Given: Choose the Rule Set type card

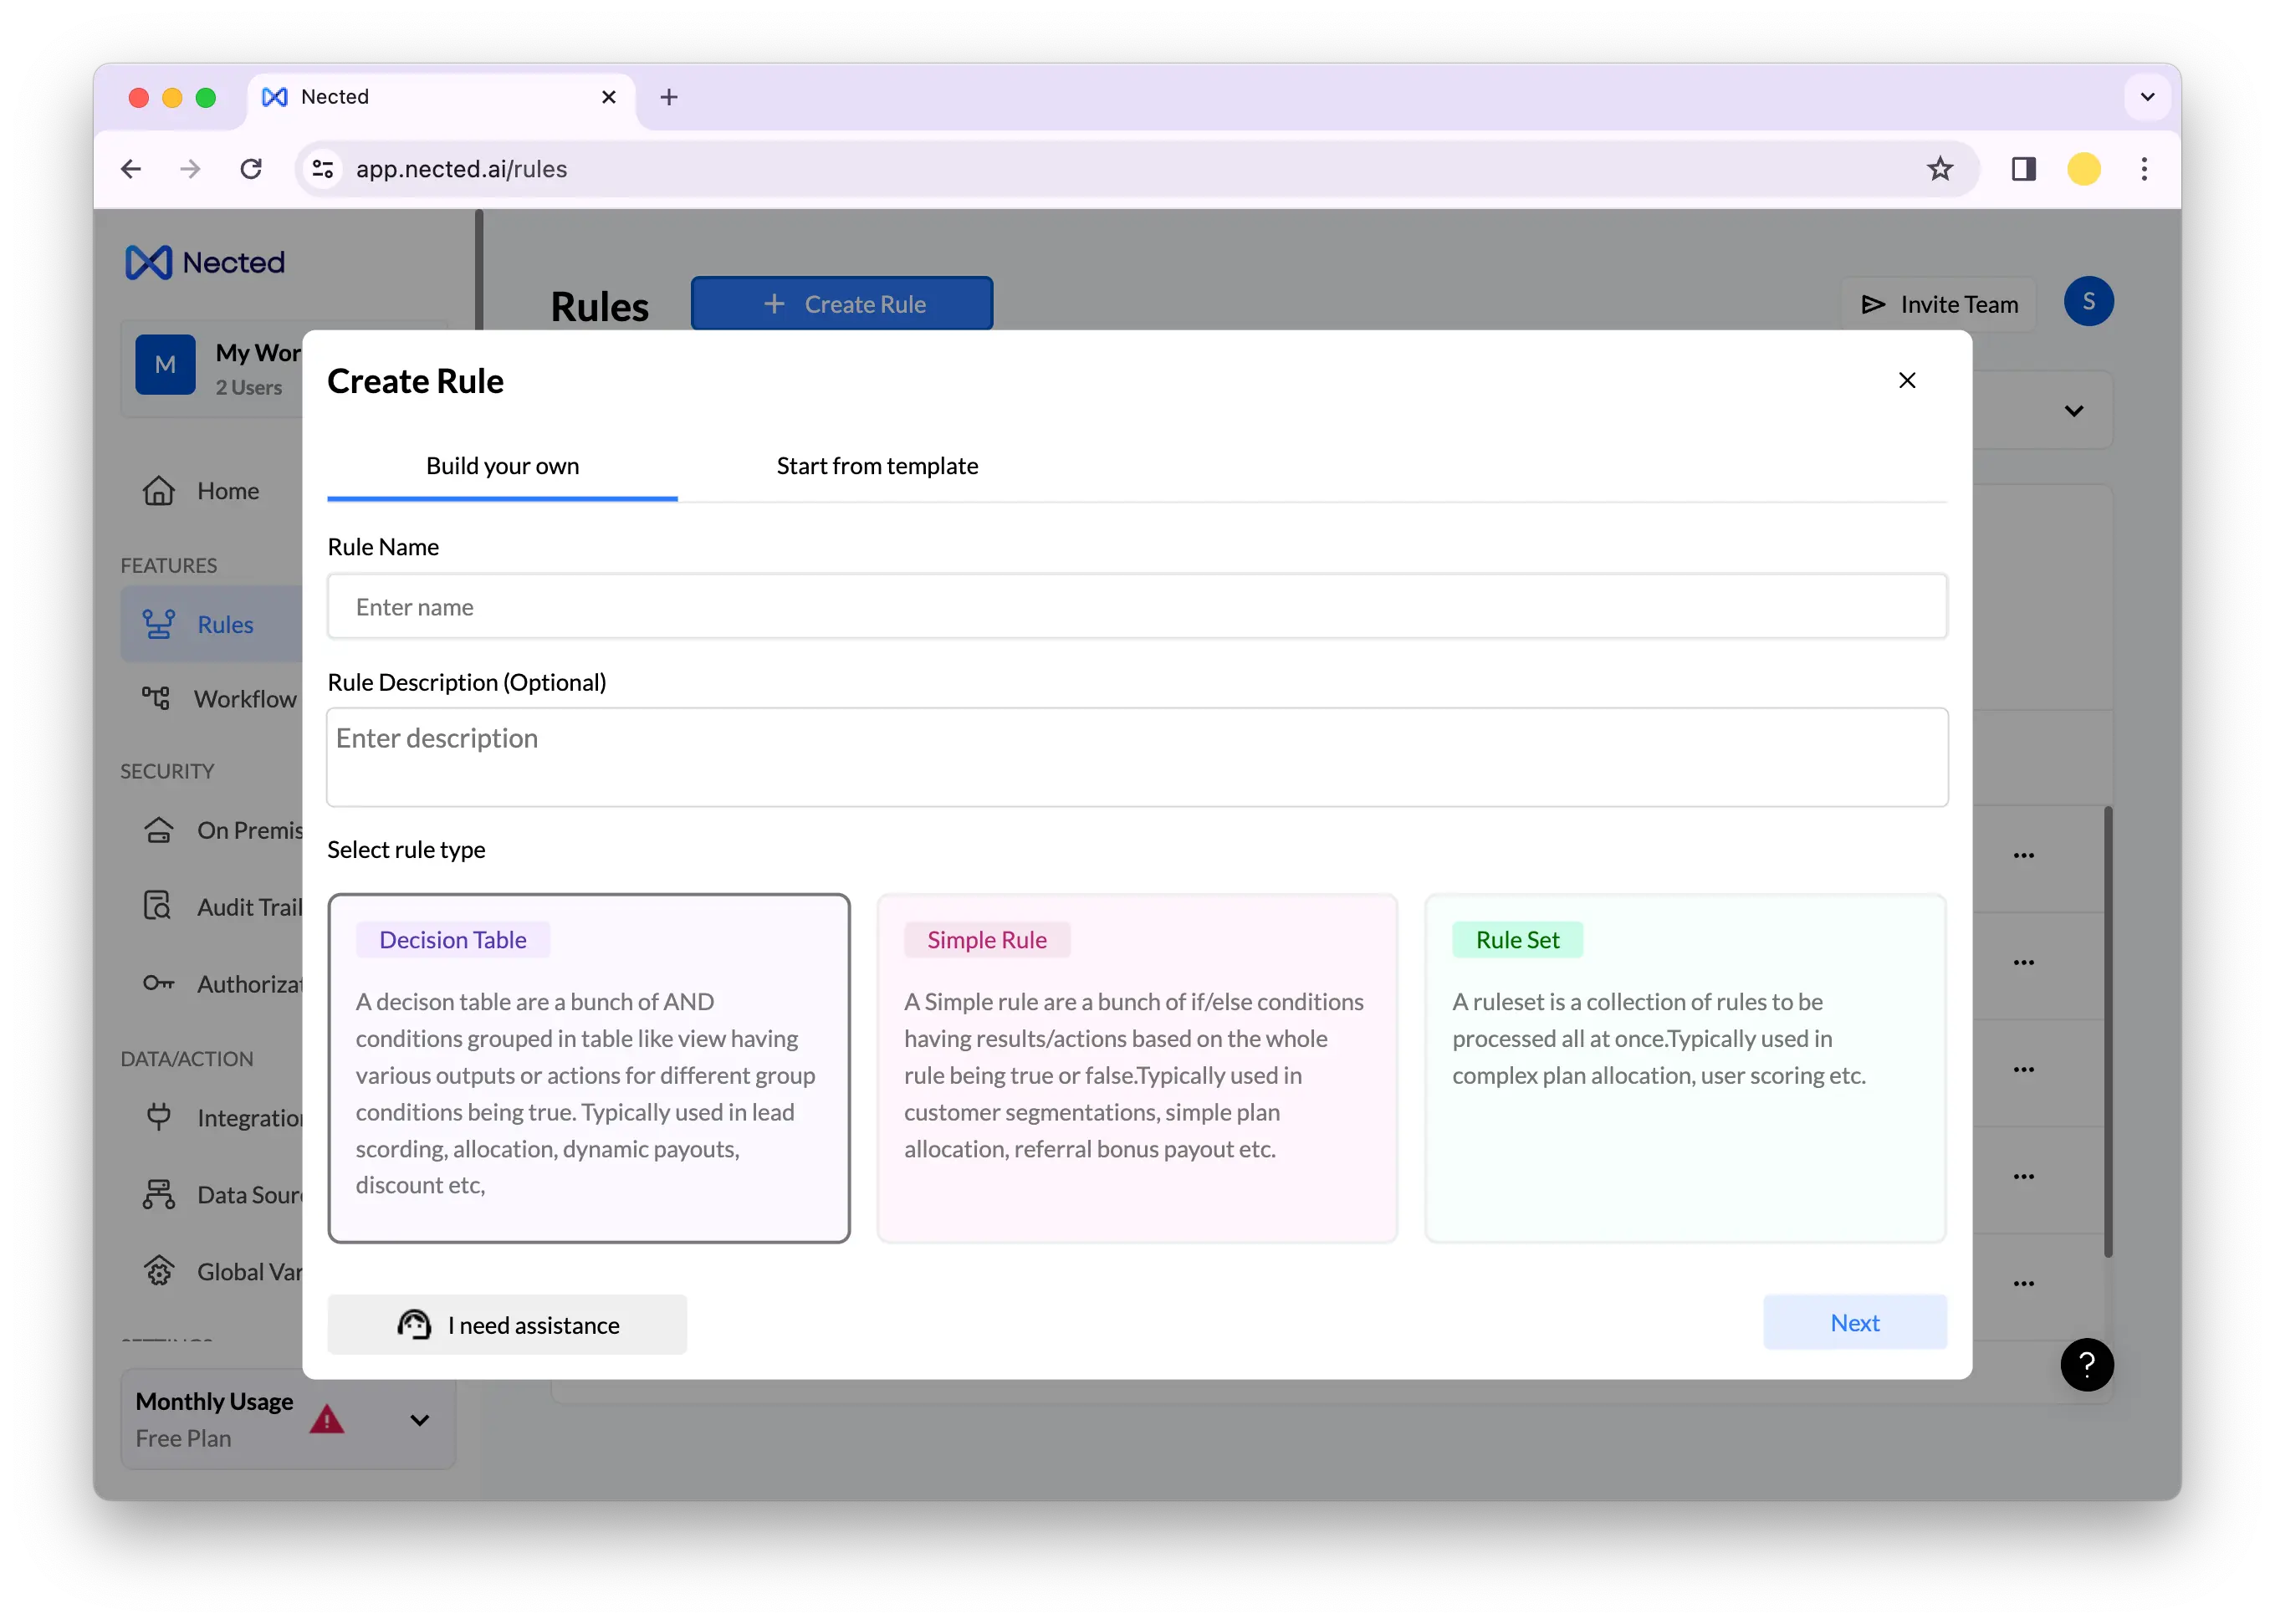Looking at the screenshot, I should point(1684,1068).
